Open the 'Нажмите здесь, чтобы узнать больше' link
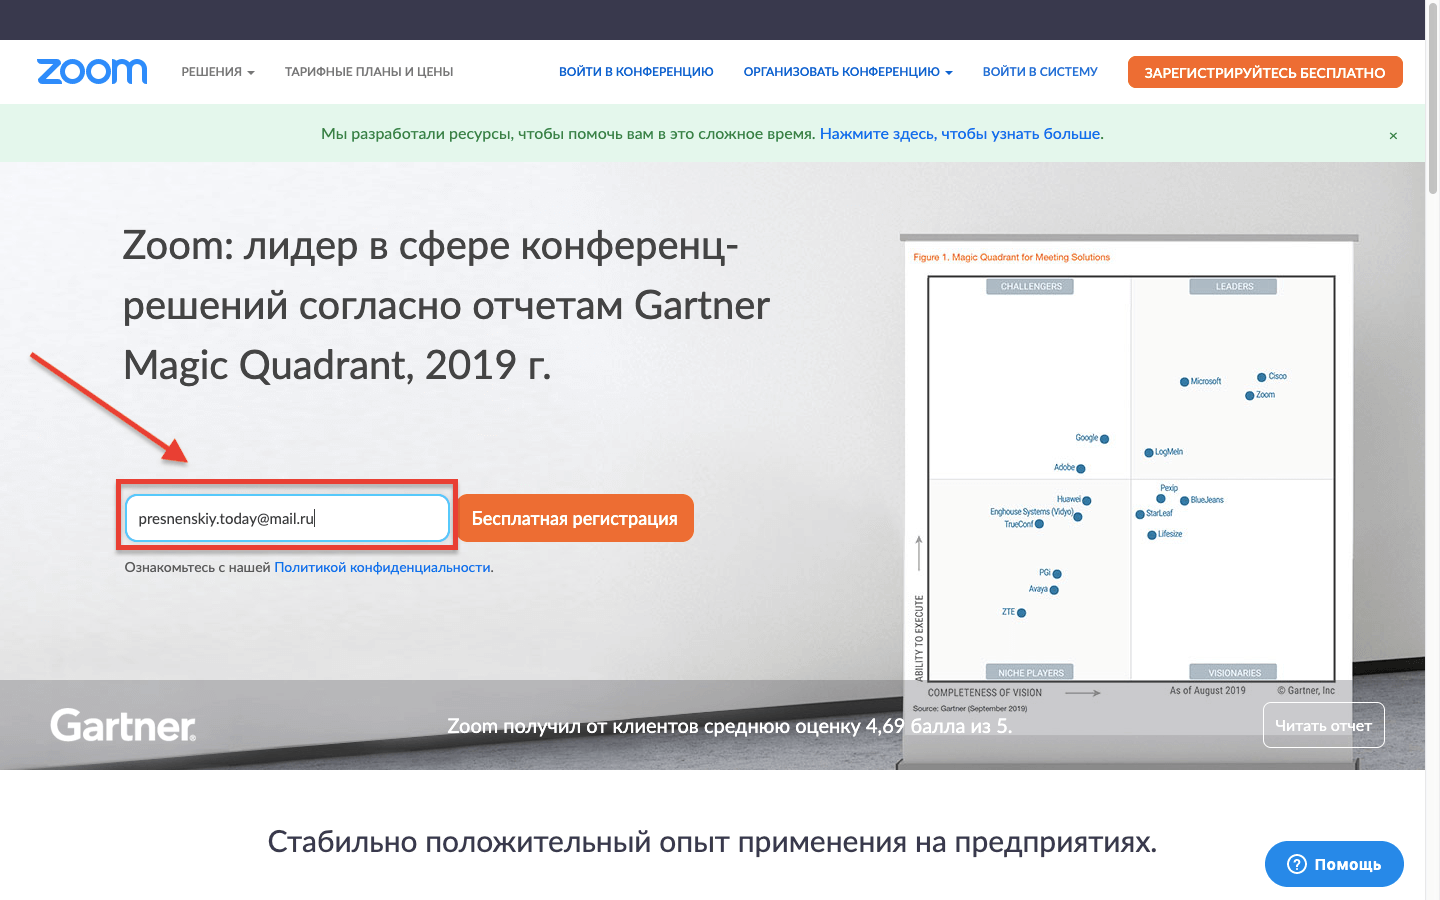This screenshot has width=1440, height=900. click(962, 134)
